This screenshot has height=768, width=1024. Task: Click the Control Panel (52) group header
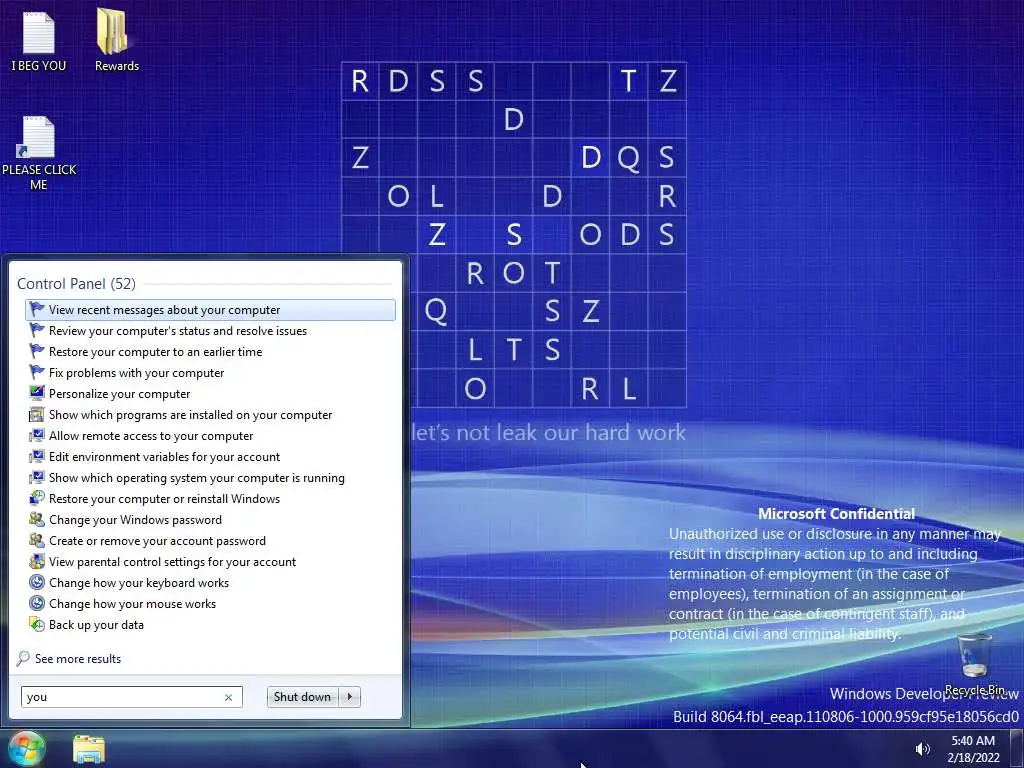[x=76, y=283]
